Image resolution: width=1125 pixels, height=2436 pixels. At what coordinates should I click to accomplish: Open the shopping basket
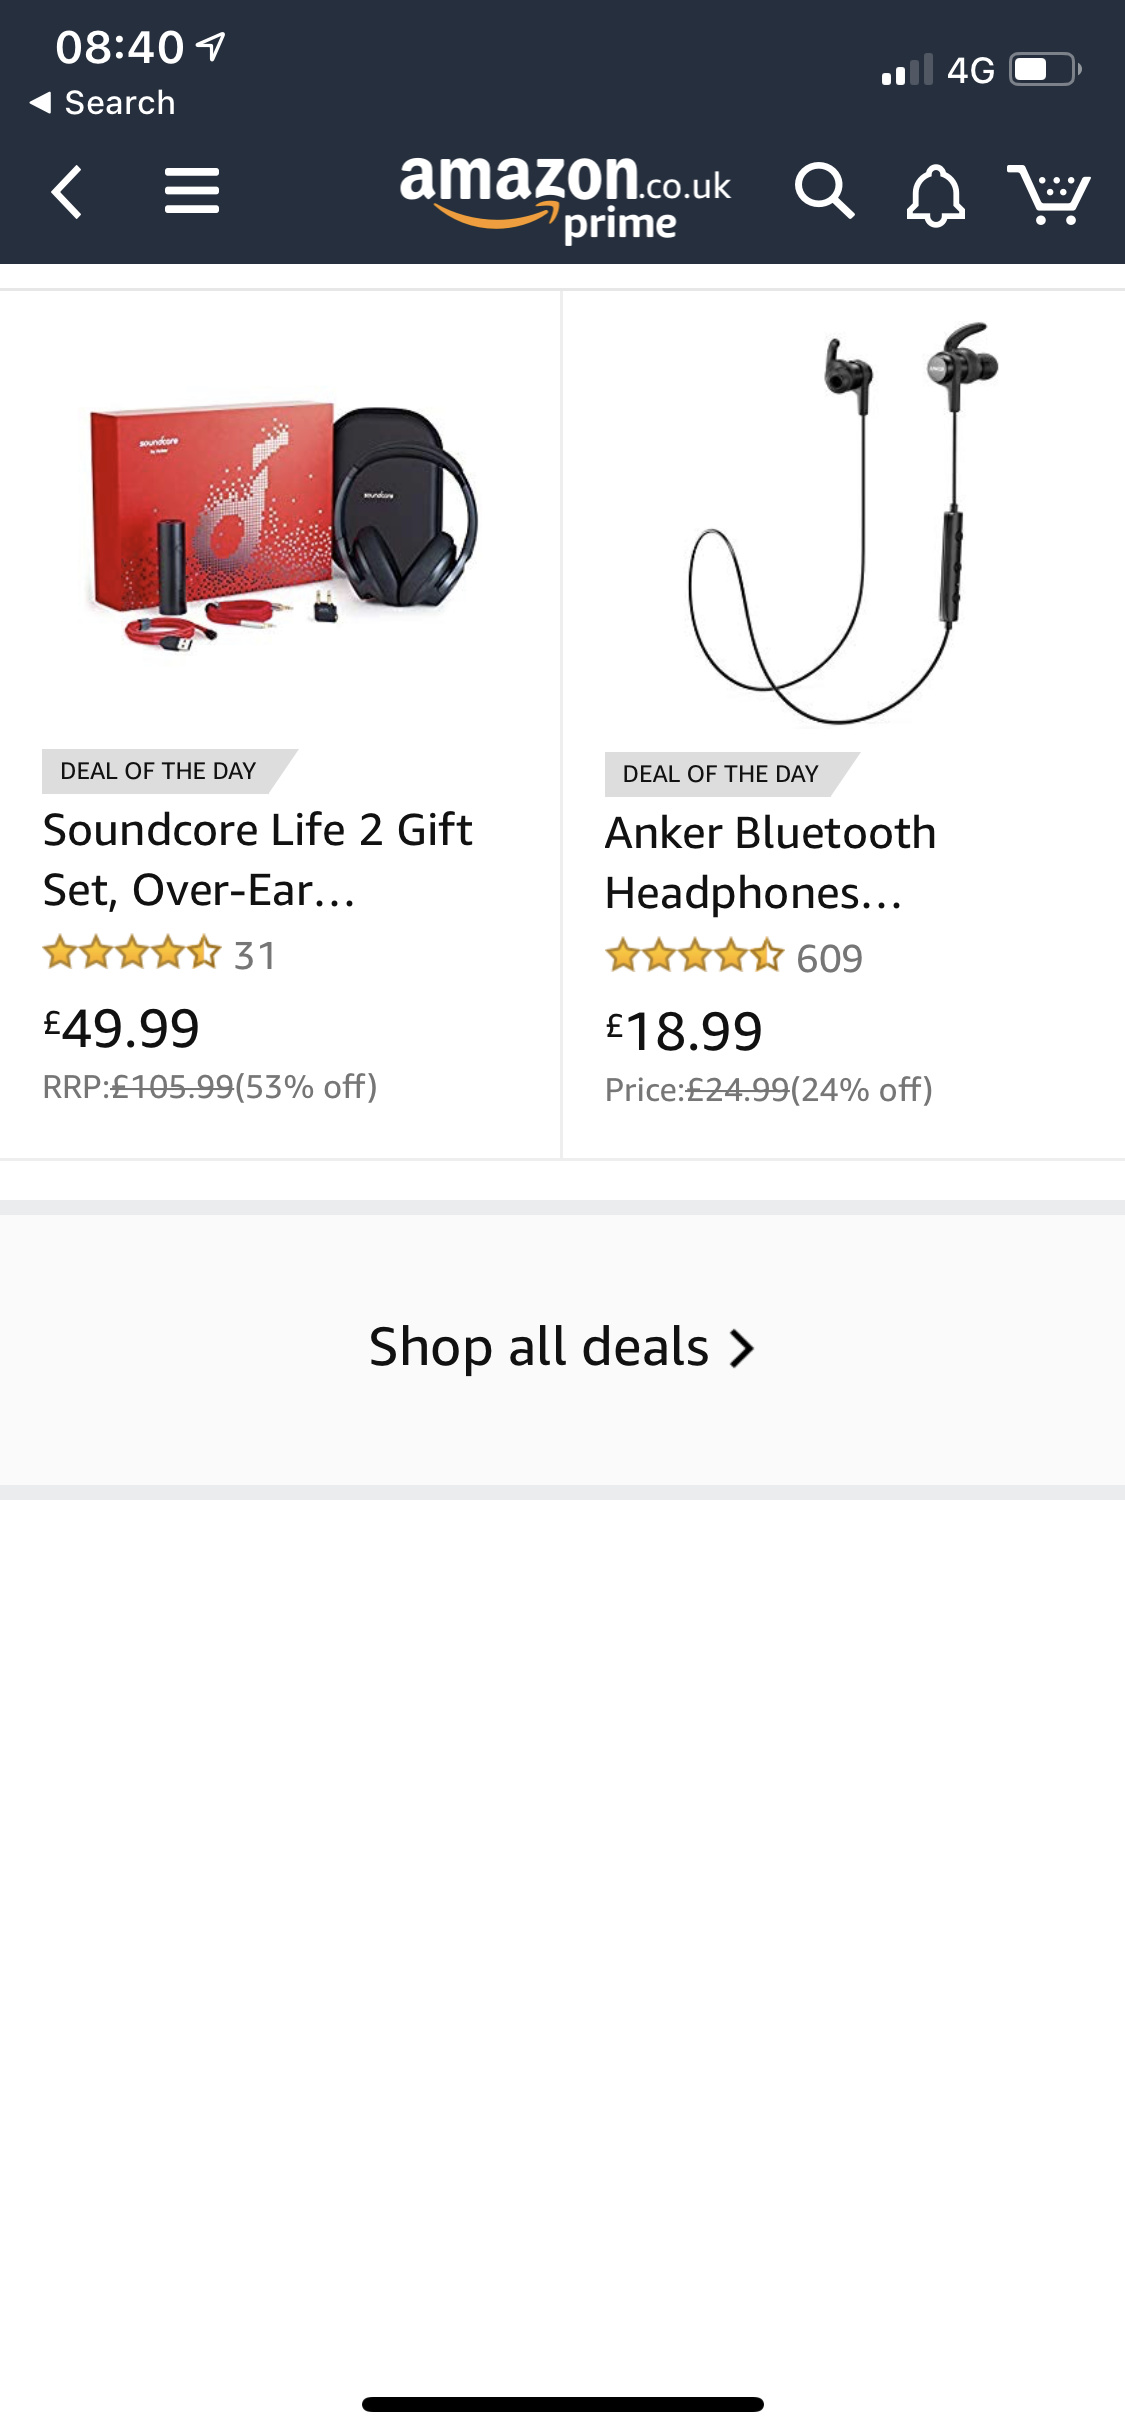tap(1048, 193)
